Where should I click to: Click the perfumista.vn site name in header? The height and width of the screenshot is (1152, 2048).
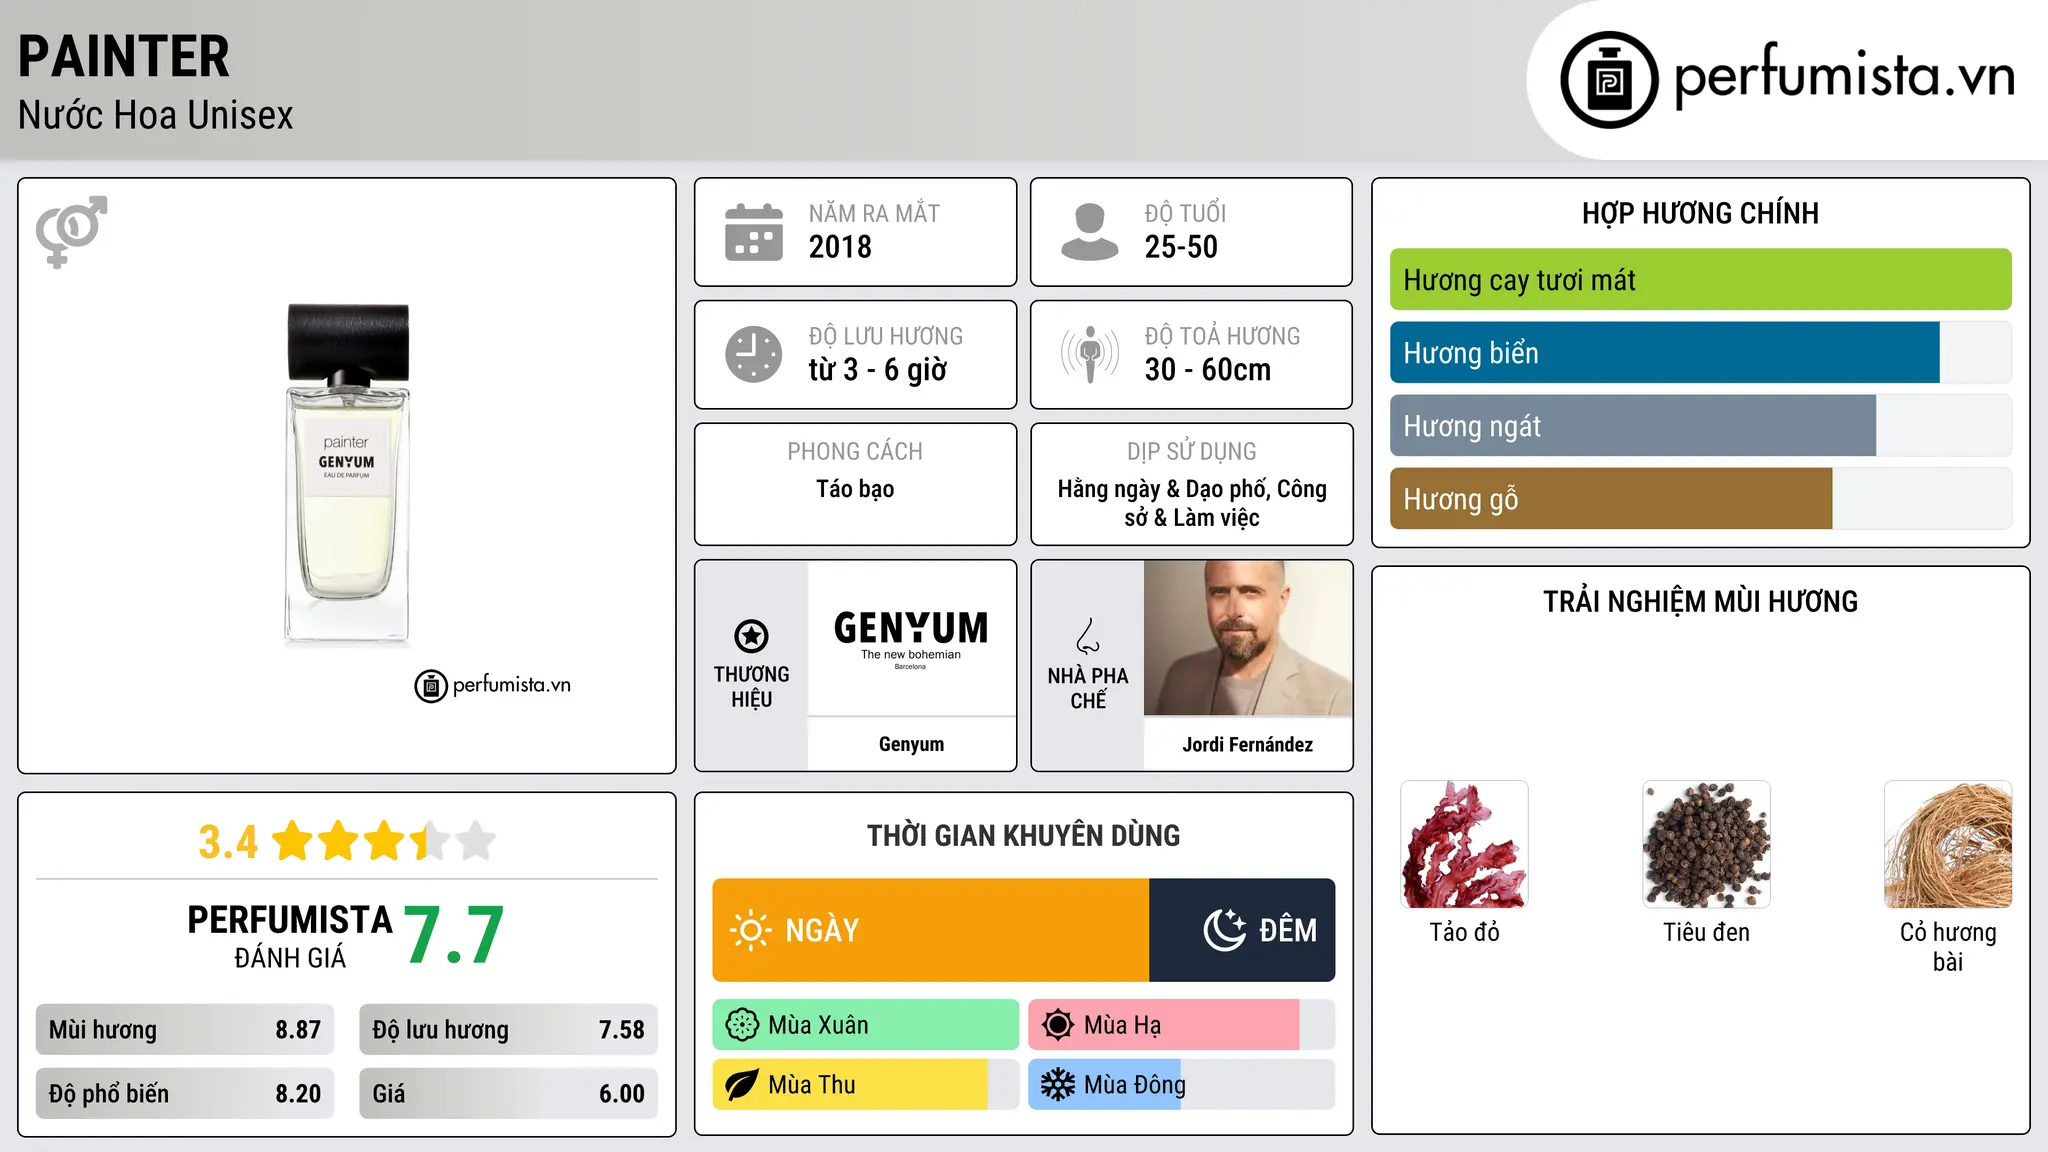coord(1844,76)
